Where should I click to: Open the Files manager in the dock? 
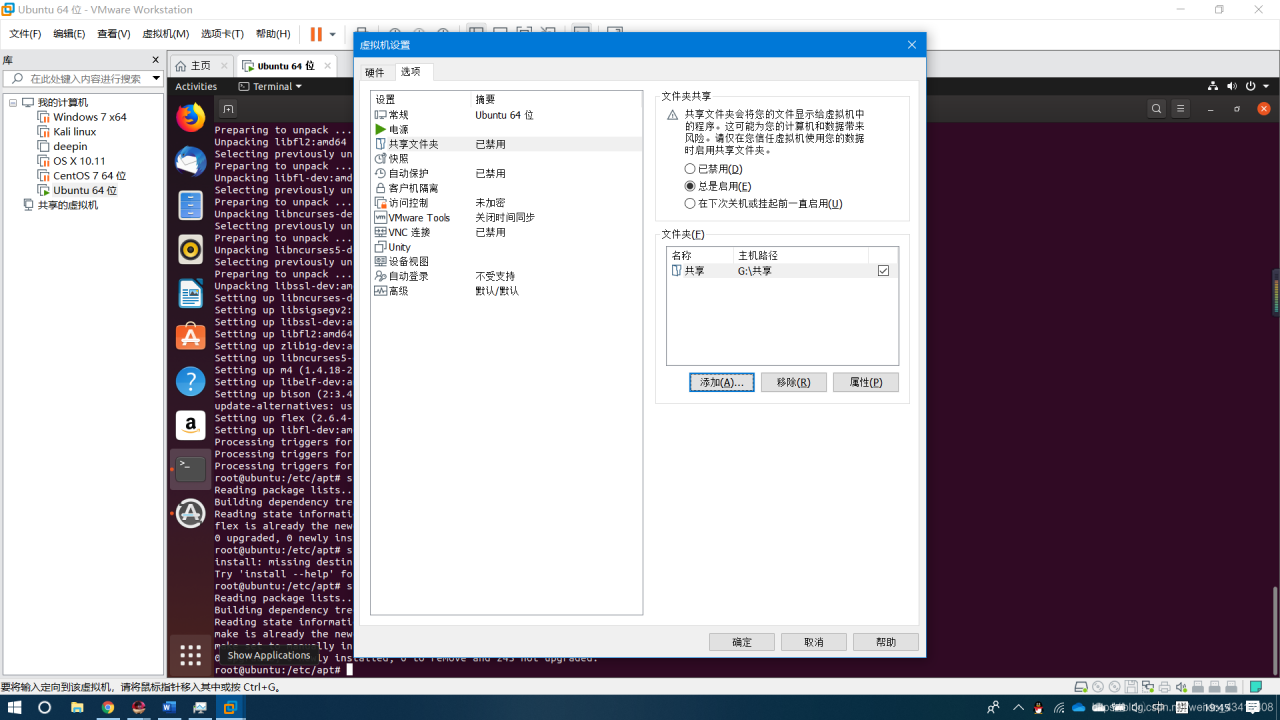pos(190,205)
